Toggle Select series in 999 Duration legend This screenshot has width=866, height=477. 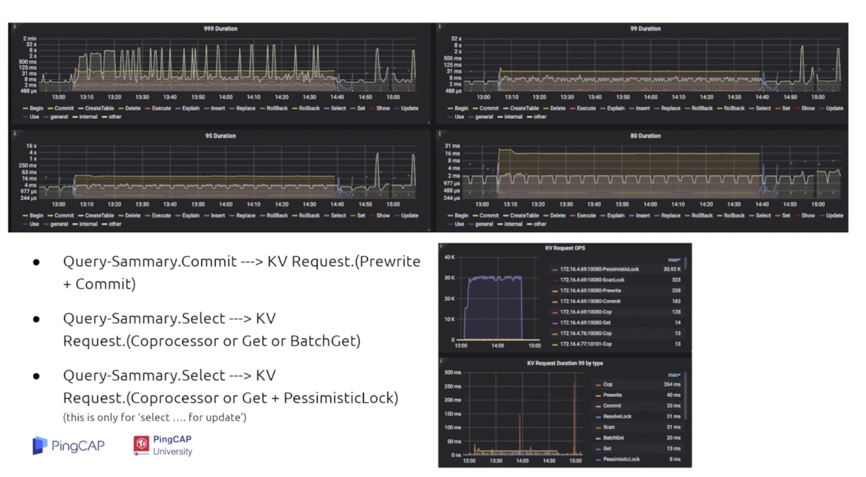[335, 109]
